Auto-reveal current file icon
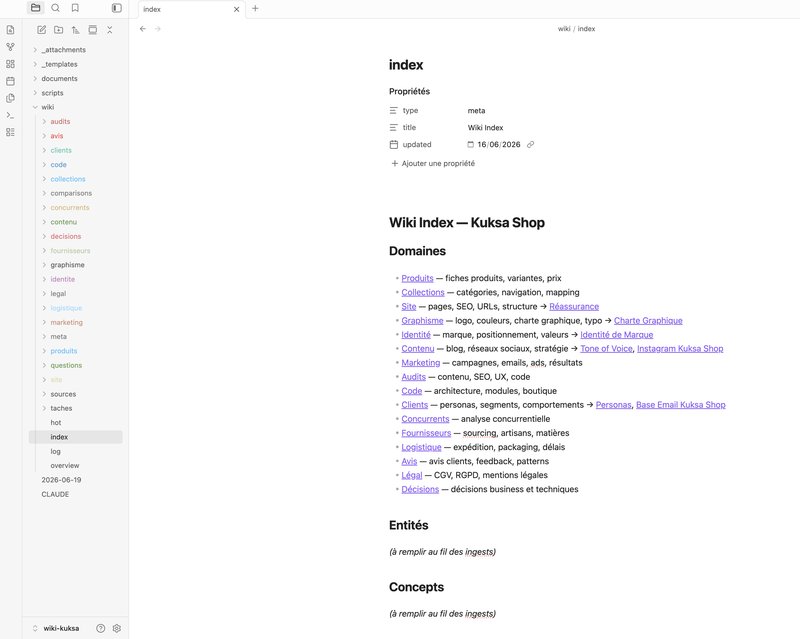This screenshot has width=800, height=639. pyautogui.click(x=92, y=30)
